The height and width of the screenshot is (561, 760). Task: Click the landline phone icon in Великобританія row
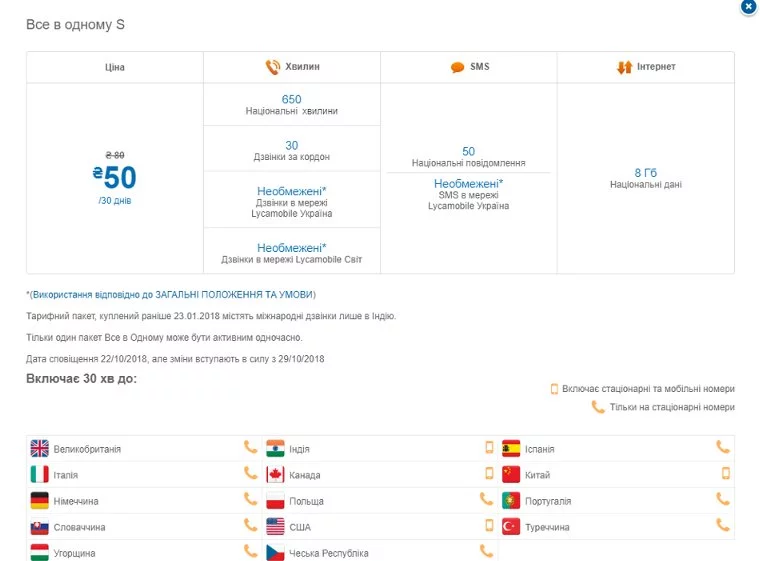pyautogui.click(x=251, y=447)
